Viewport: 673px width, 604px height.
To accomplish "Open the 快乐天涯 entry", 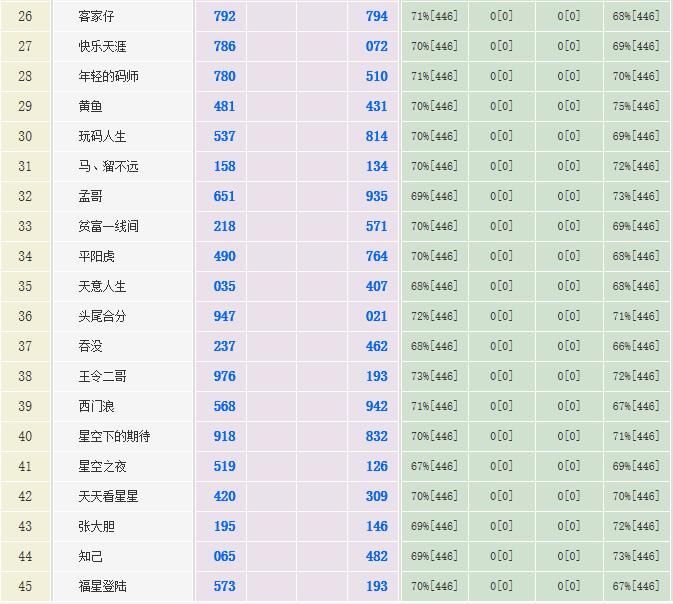I will coord(102,47).
